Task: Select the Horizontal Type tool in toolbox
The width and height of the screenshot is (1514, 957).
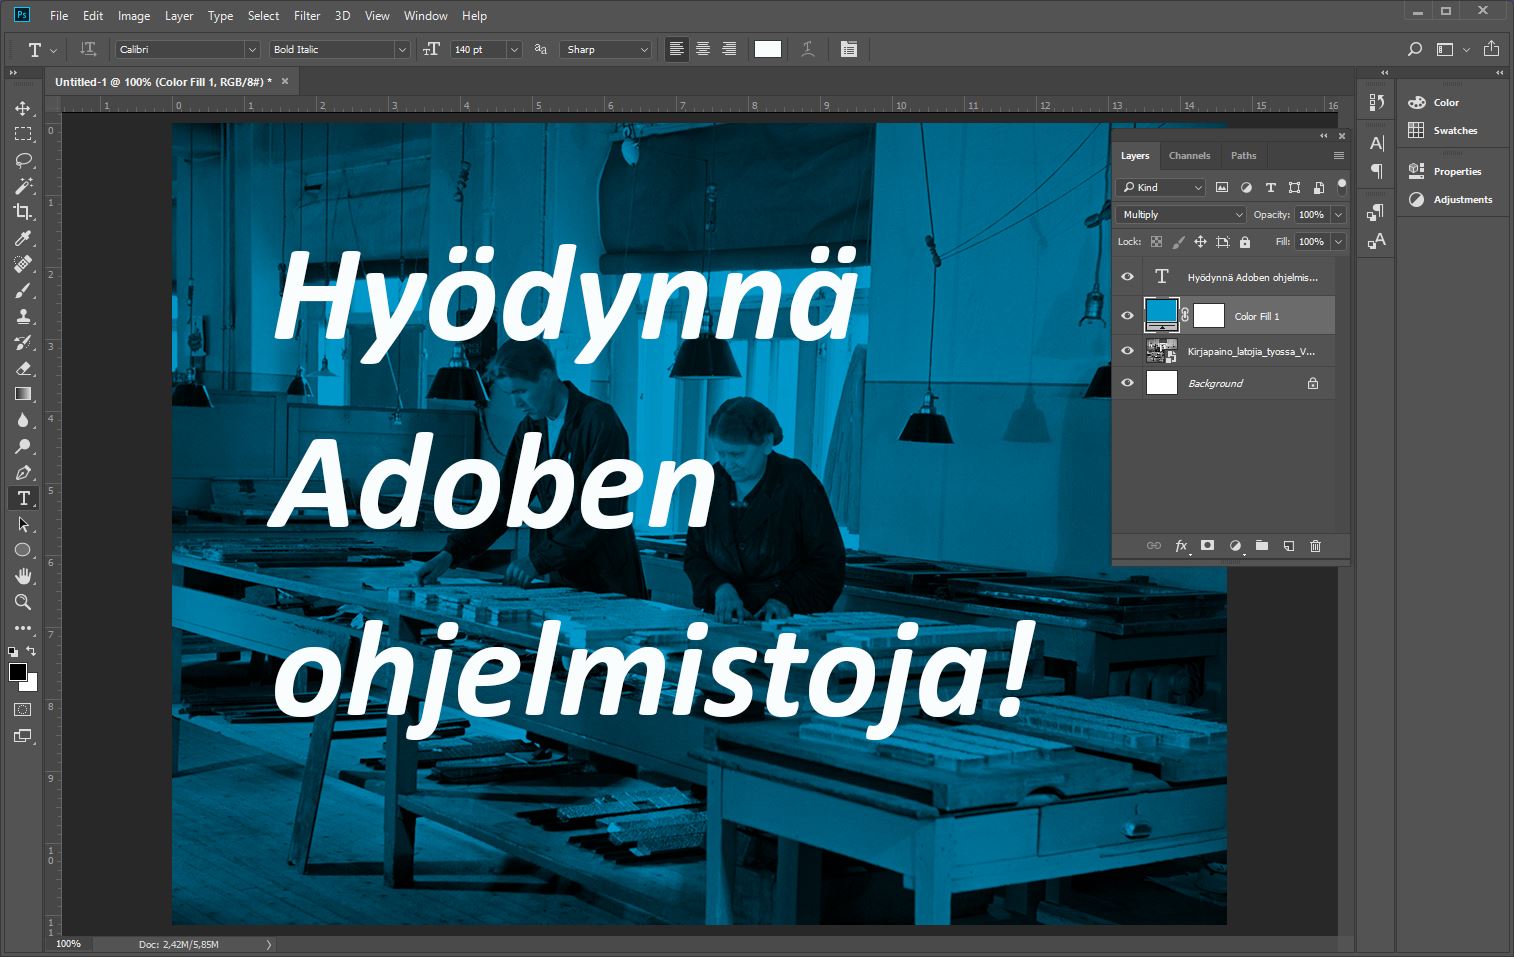Action: [23, 498]
